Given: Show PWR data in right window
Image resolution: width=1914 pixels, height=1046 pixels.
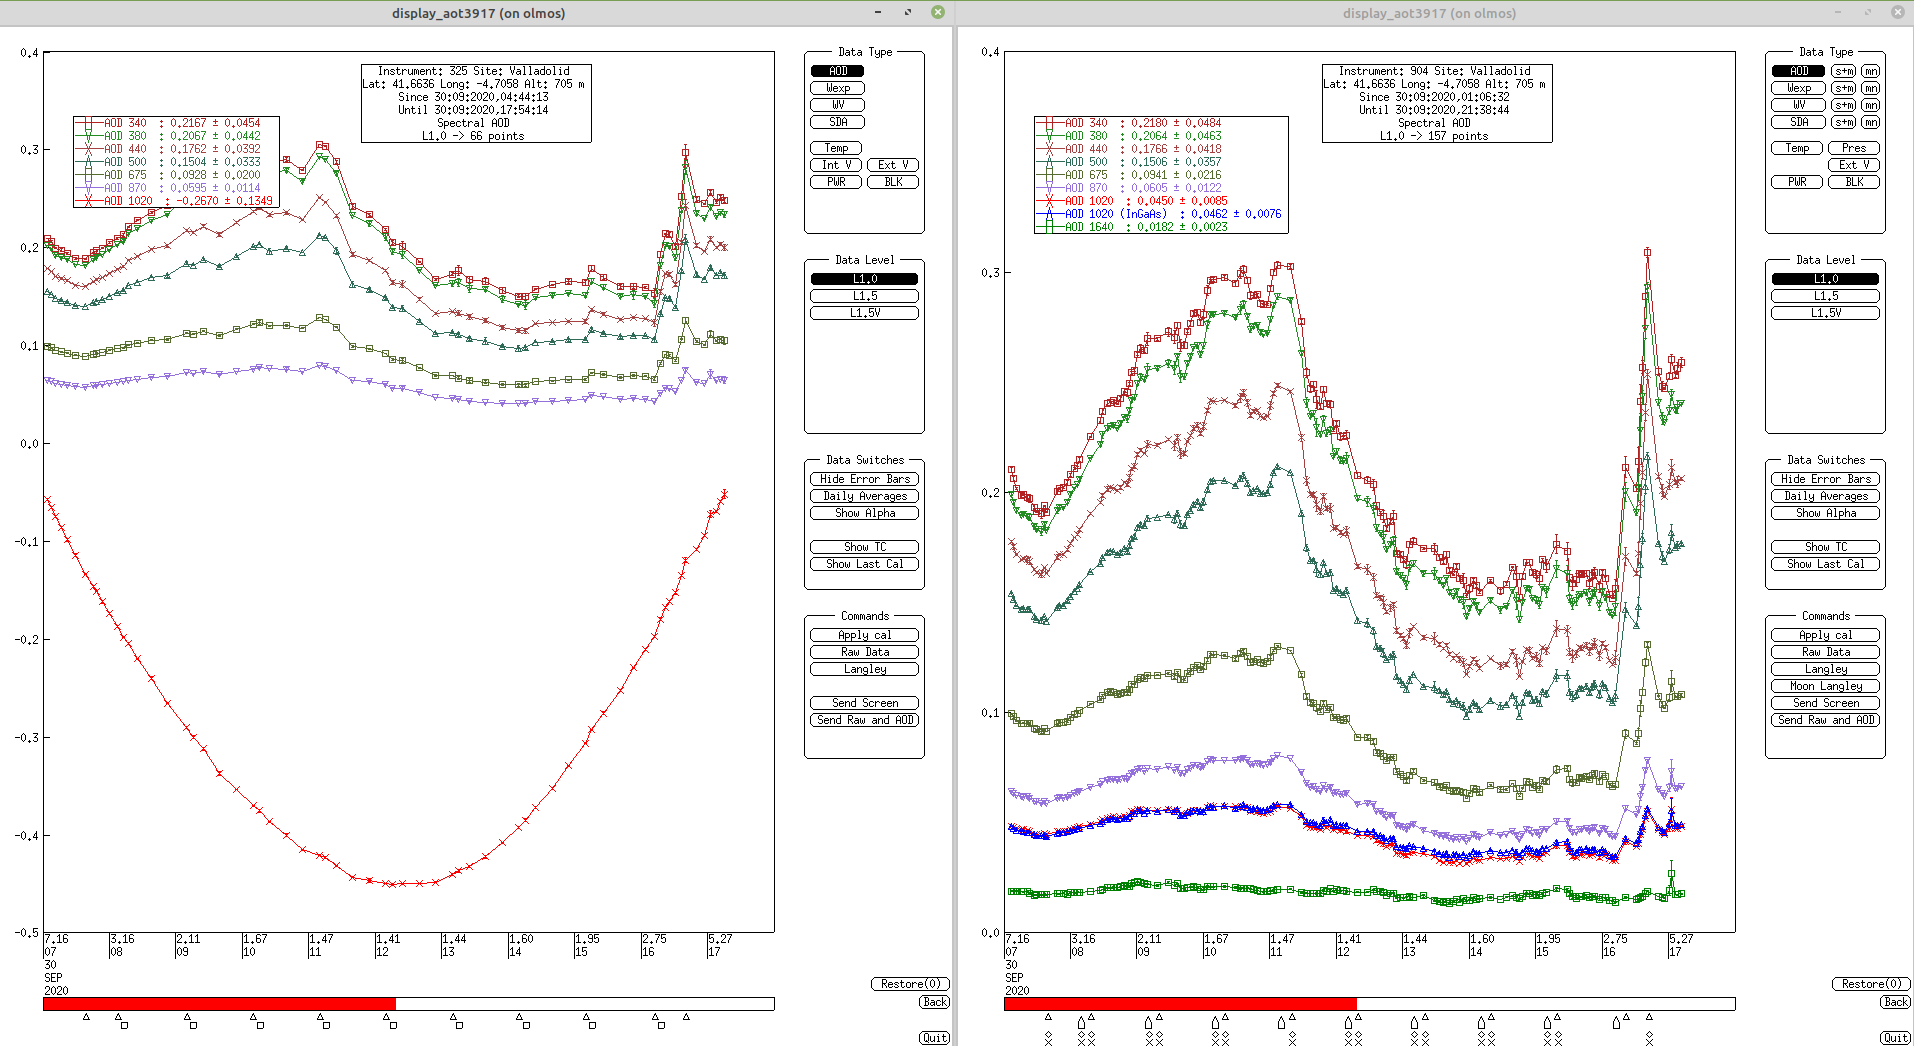Looking at the screenshot, I should [1797, 182].
